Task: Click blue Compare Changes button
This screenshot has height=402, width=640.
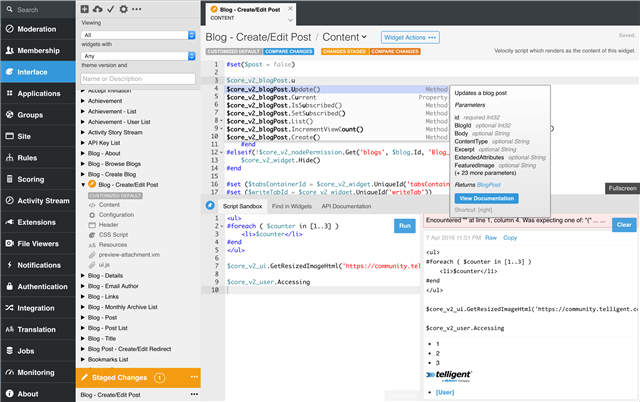Action: point(289,51)
